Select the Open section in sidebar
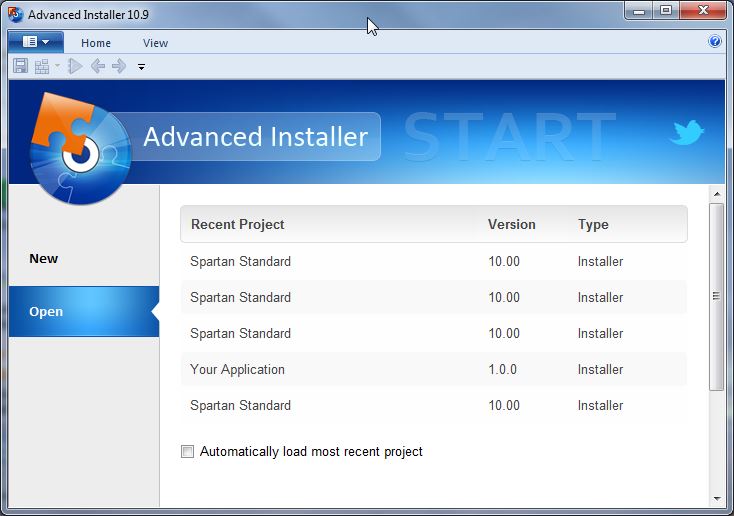 pos(46,312)
